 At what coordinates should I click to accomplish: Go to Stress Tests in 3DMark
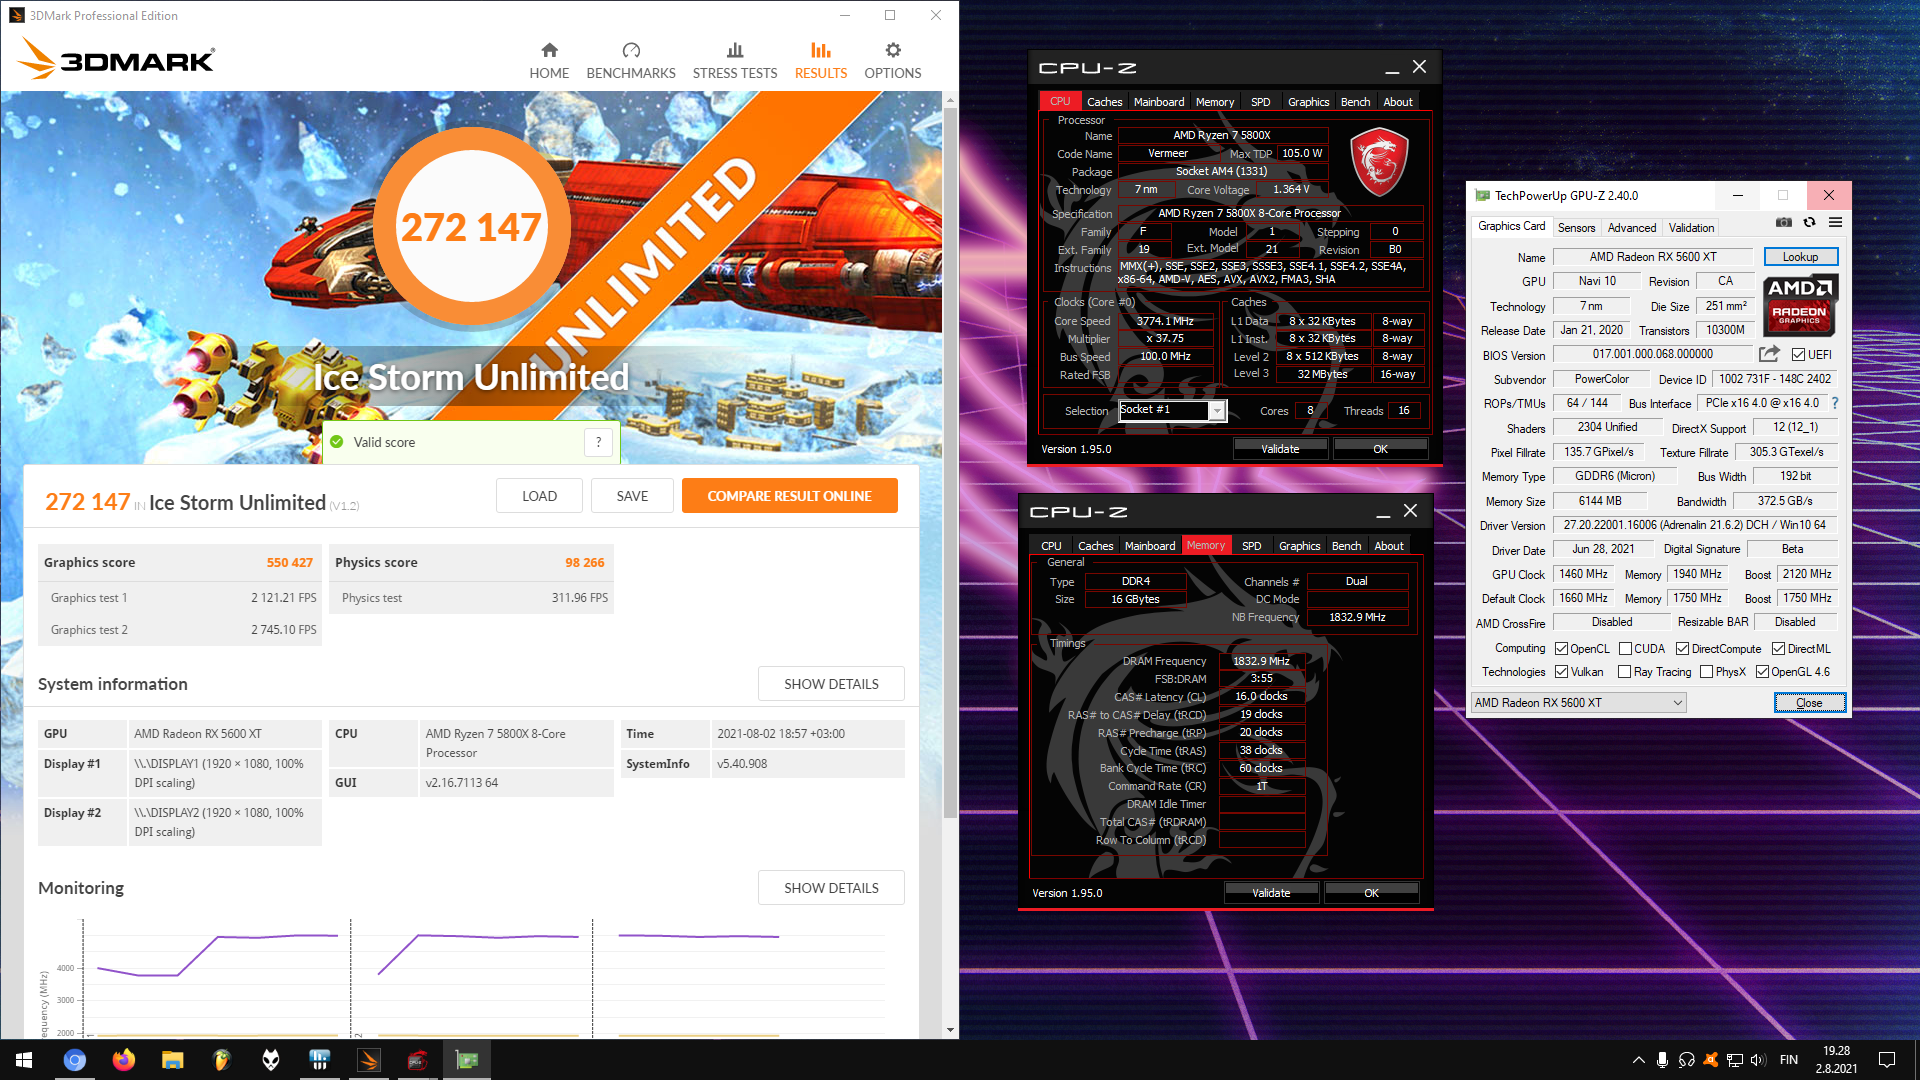pos(735,61)
